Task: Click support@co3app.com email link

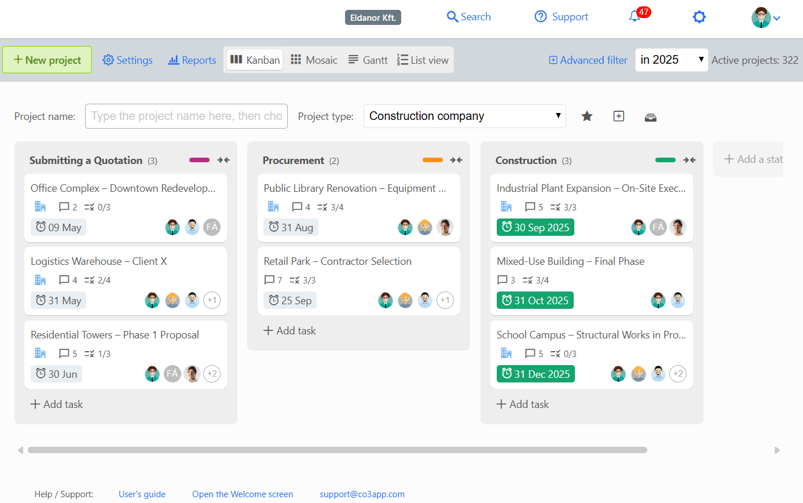Action: 362,494
